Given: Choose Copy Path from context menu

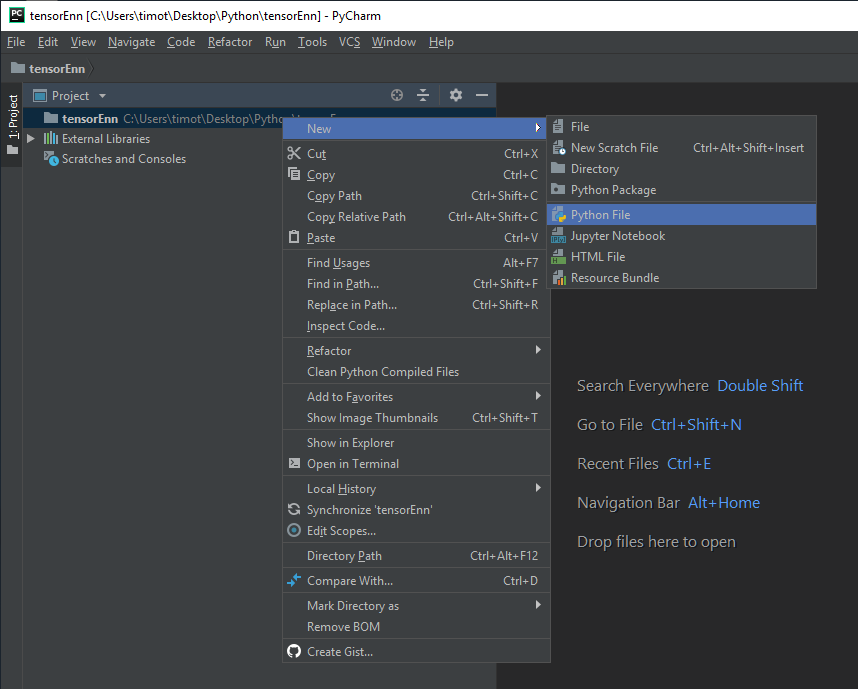Looking at the screenshot, I should click(x=416, y=195).
